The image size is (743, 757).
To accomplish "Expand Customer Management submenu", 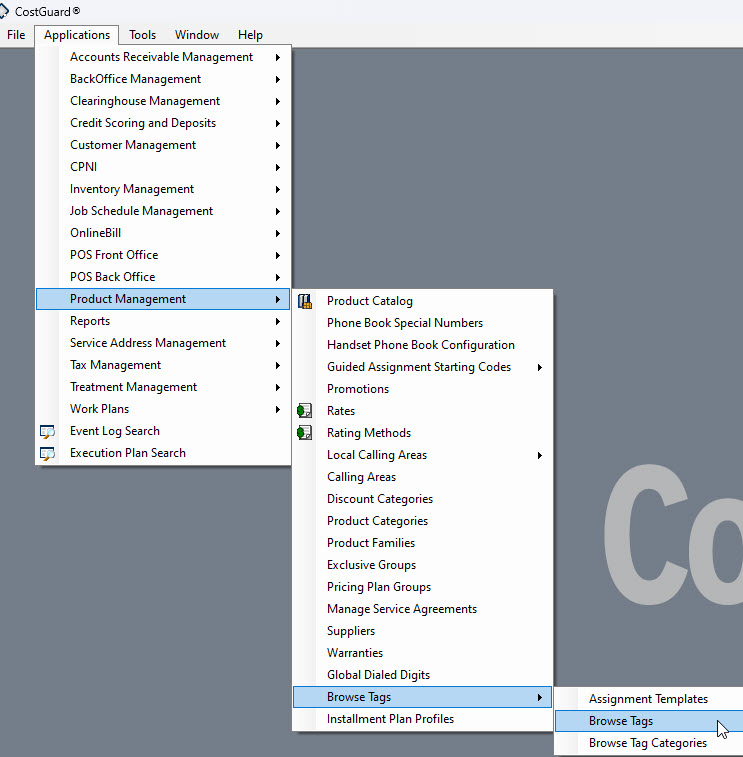I will pyautogui.click(x=163, y=145).
